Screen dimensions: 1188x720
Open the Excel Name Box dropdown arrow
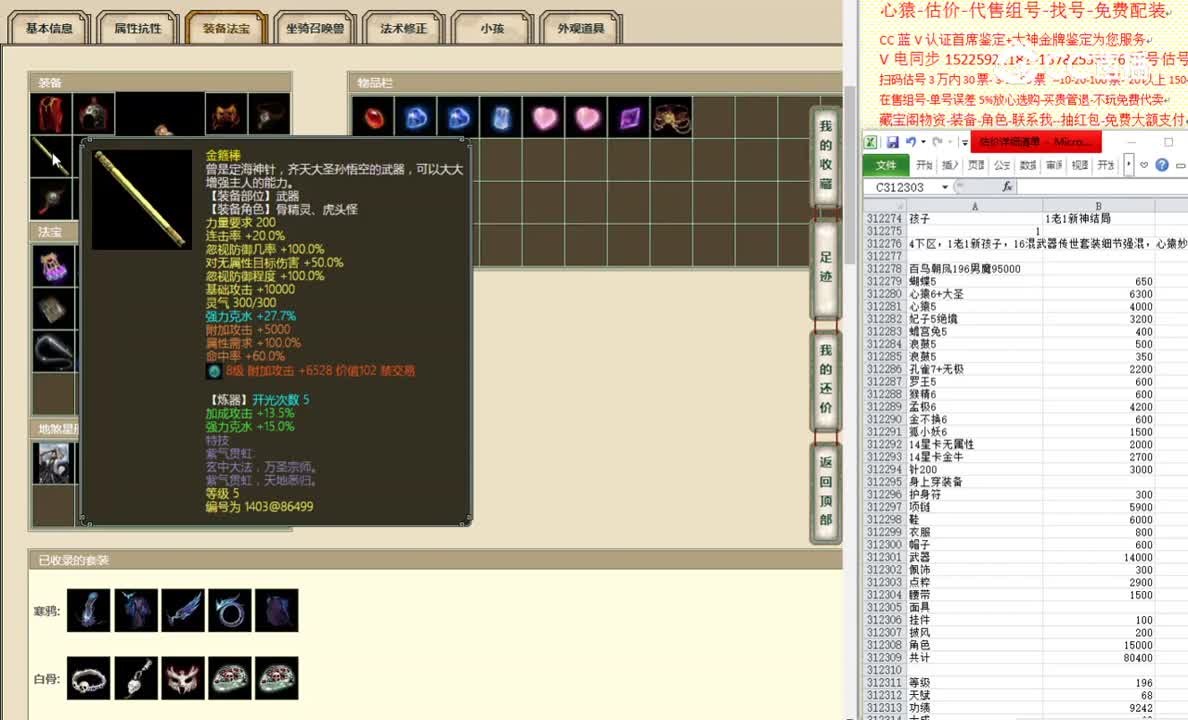(945, 187)
